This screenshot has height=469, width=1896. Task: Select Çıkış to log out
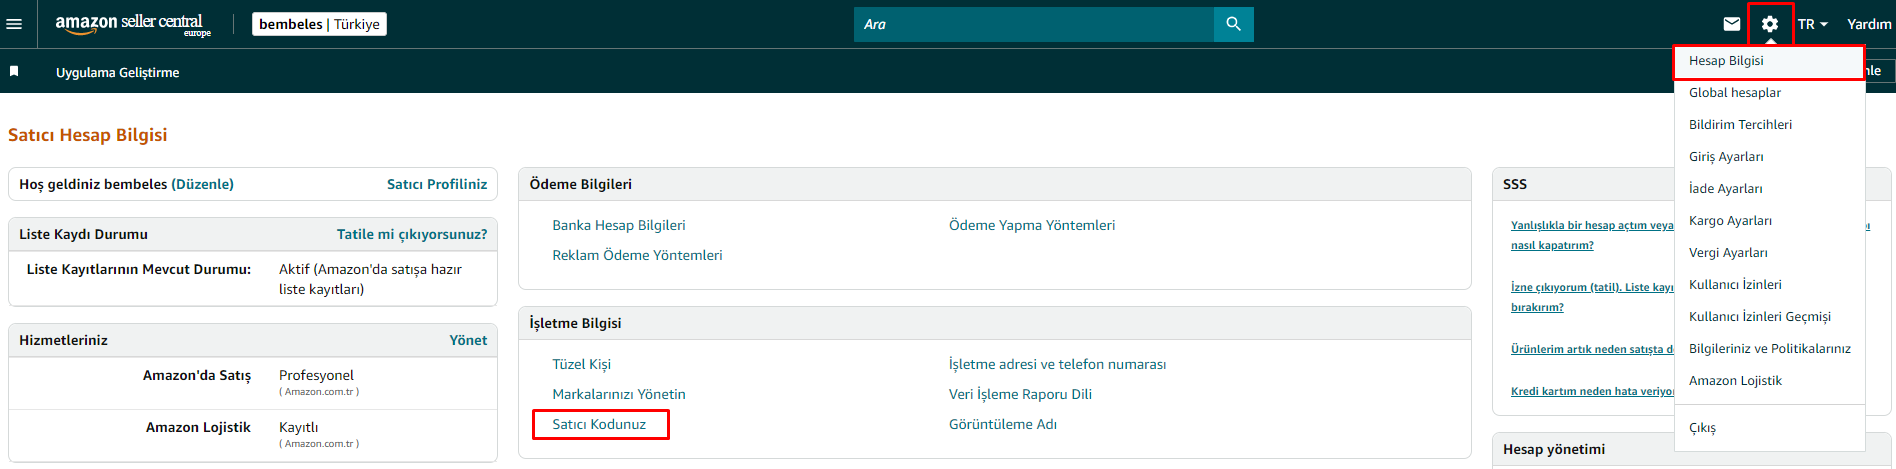(x=1702, y=428)
